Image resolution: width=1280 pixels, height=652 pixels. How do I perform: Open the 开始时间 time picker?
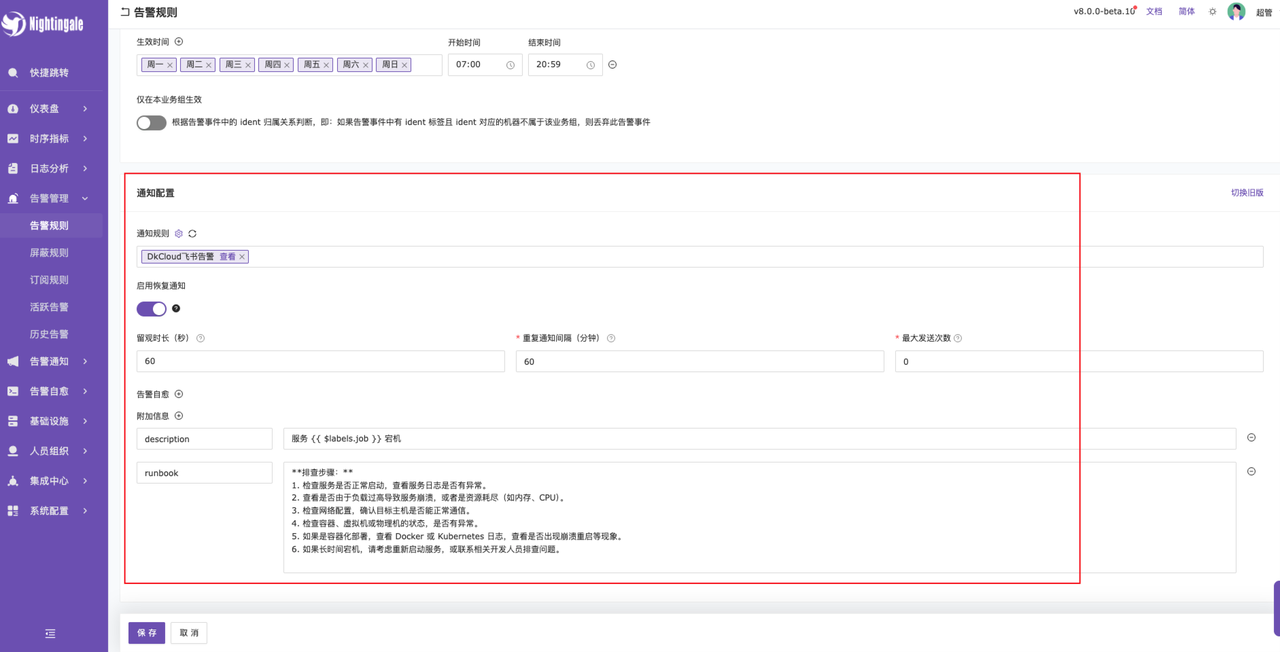(x=484, y=65)
